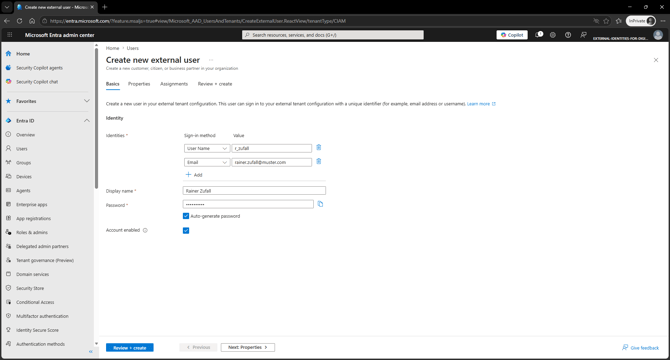Click the feedback icon in header
670x360 pixels.
click(583, 35)
